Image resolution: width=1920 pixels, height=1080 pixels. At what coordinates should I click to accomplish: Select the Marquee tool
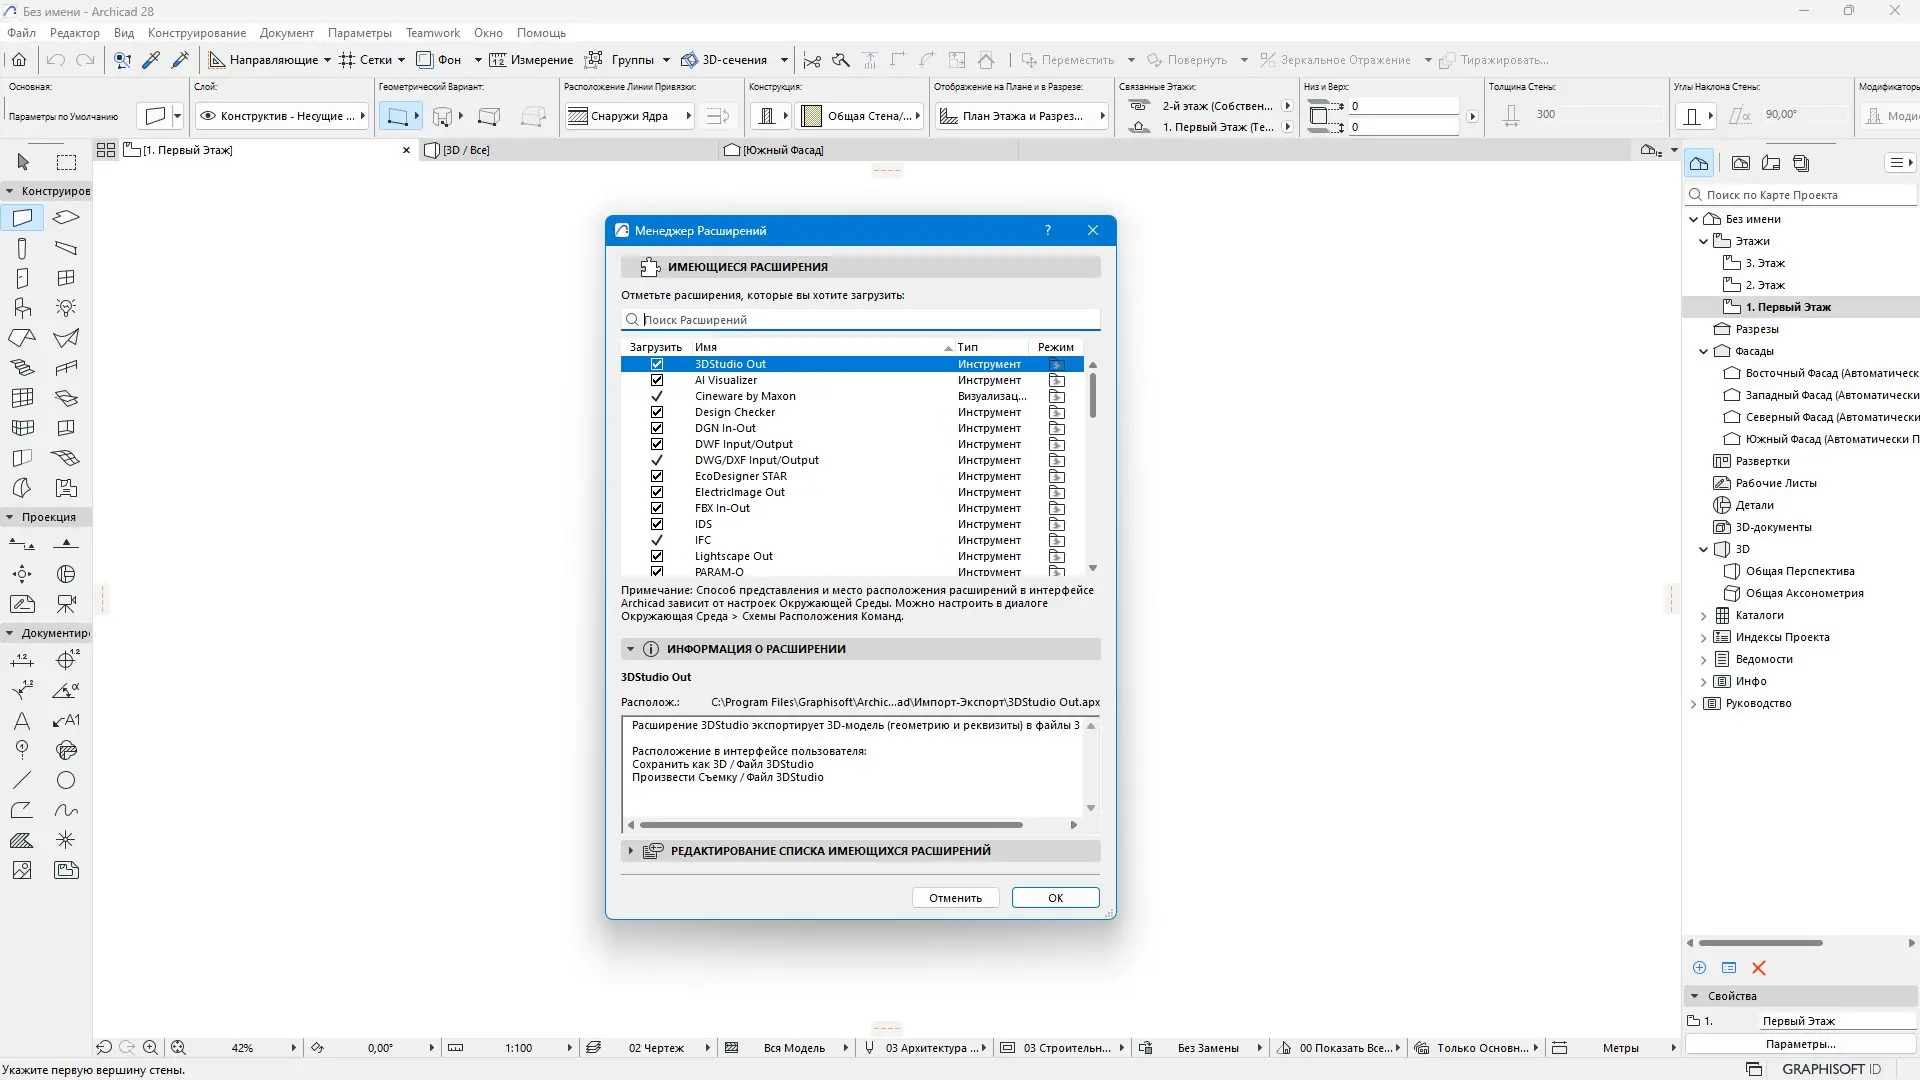(x=66, y=162)
